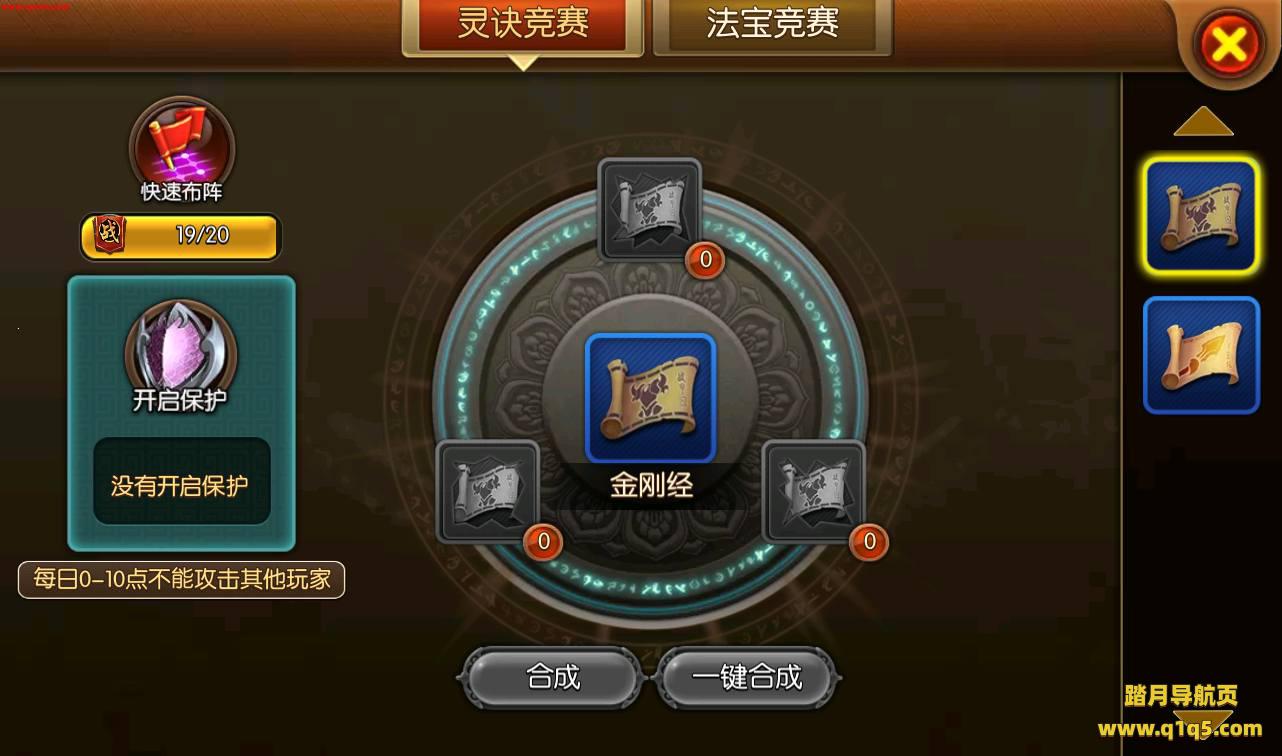The image size is (1282, 756).
Task: Click the 金刚经 name label
Action: (651, 486)
